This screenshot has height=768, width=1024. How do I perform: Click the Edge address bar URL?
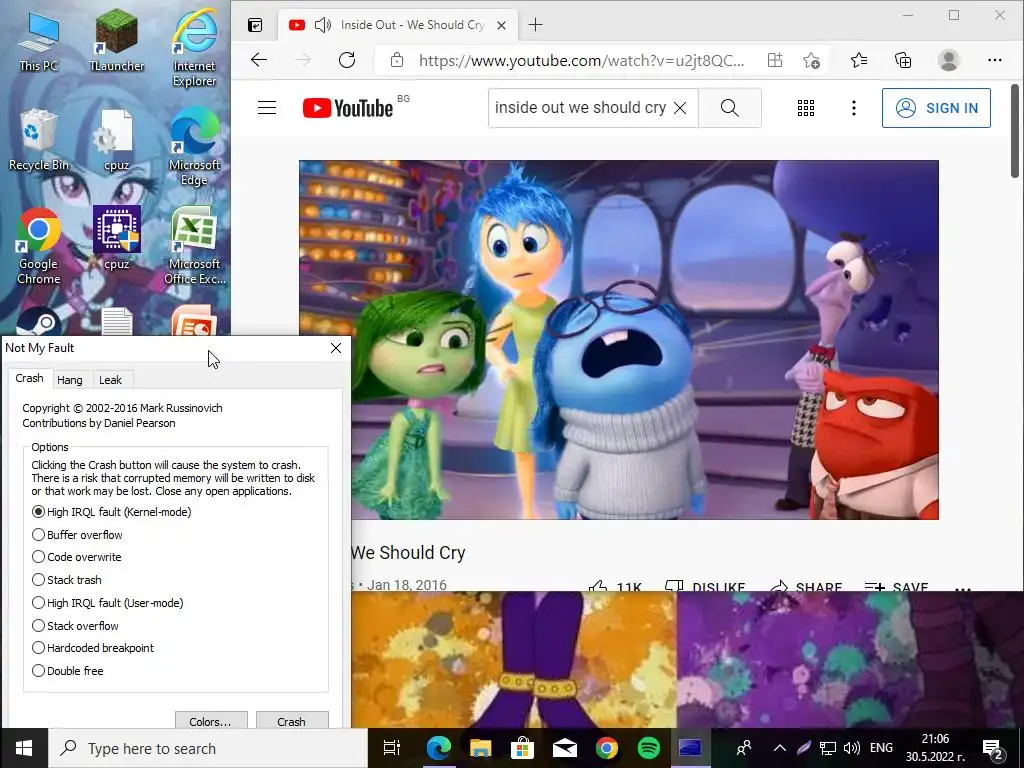pyautogui.click(x=581, y=61)
